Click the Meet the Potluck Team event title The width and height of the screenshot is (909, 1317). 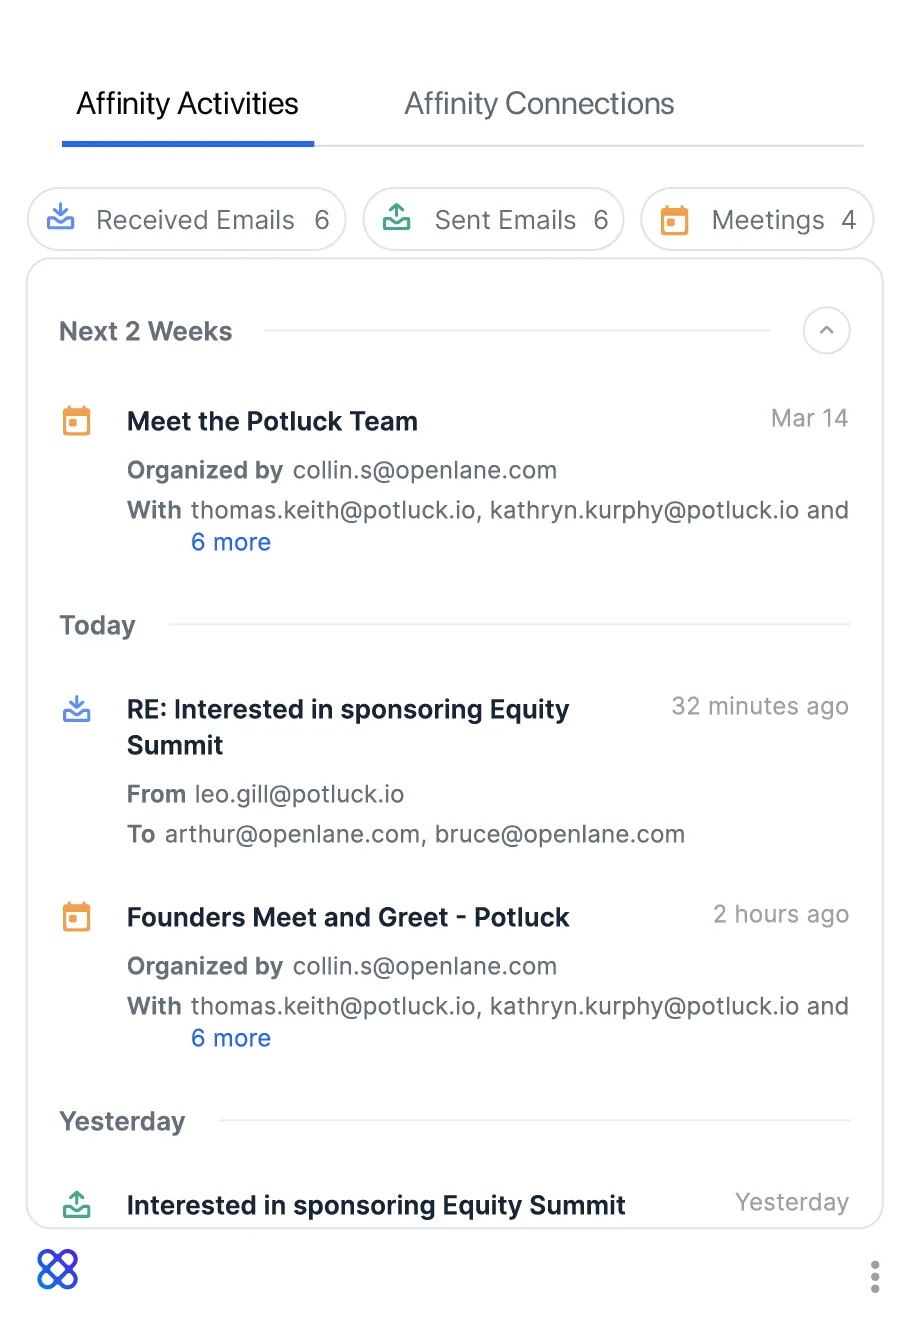(272, 421)
